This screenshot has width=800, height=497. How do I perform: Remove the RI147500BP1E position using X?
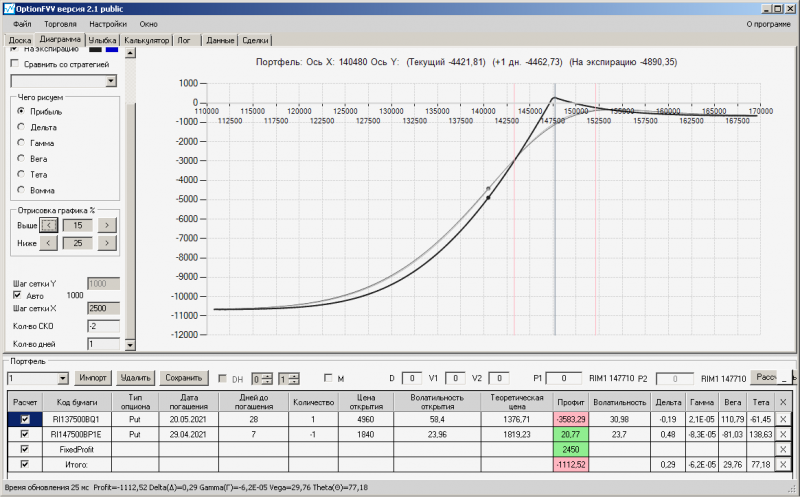click(x=783, y=434)
